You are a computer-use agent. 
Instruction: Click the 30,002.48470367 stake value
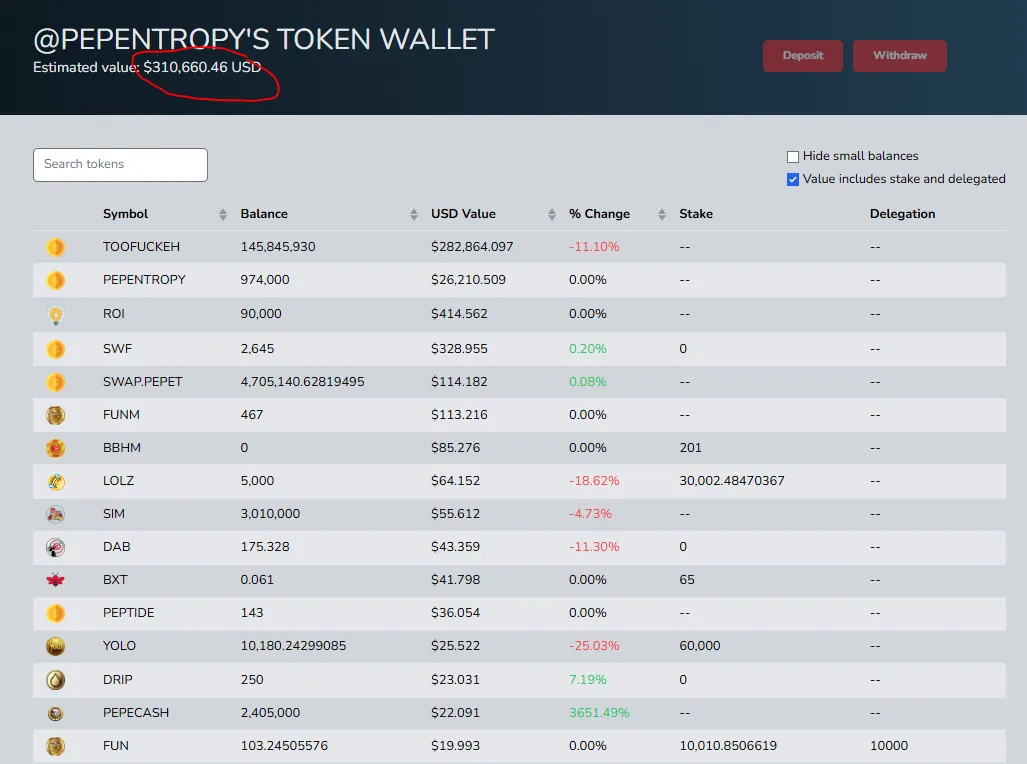pos(732,481)
